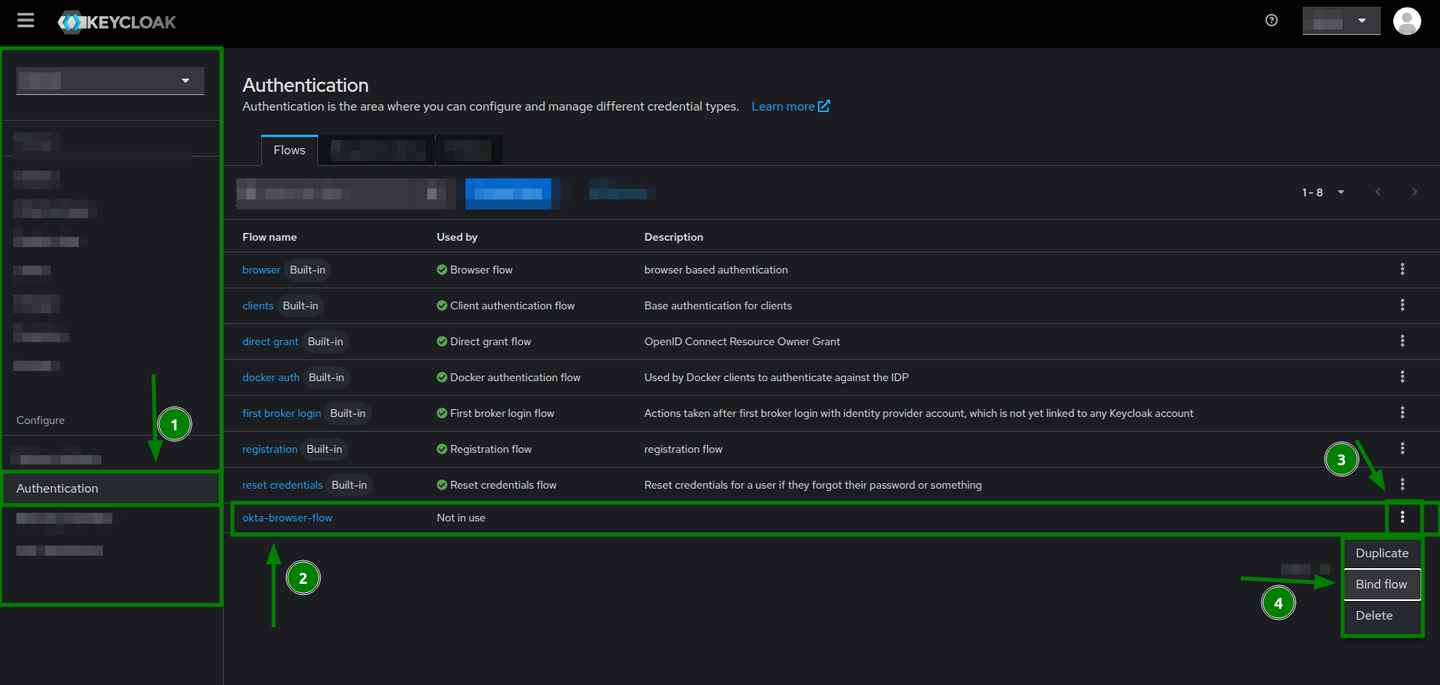The height and width of the screenshot is (685, 1440).
Task: Choose Duplicate from the context menu
Action: point(1381,552)
